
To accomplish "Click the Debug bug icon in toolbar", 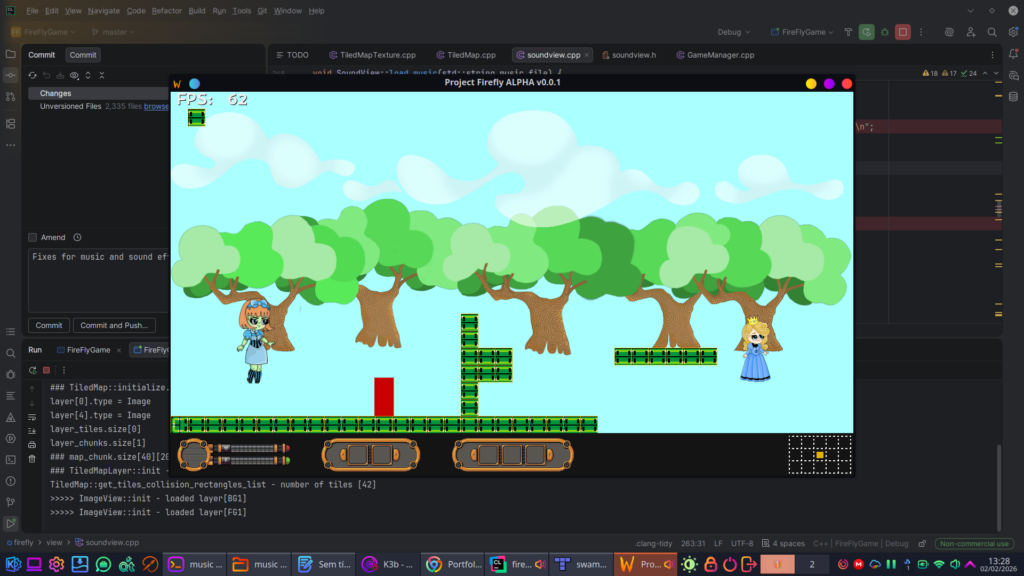I will (x=884, y=32).
